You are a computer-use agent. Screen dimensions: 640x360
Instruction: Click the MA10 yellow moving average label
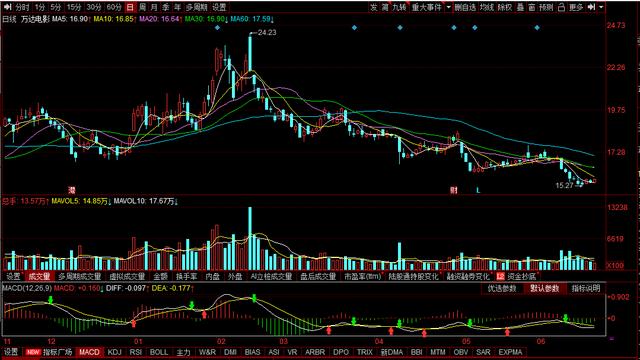point(114,19)
